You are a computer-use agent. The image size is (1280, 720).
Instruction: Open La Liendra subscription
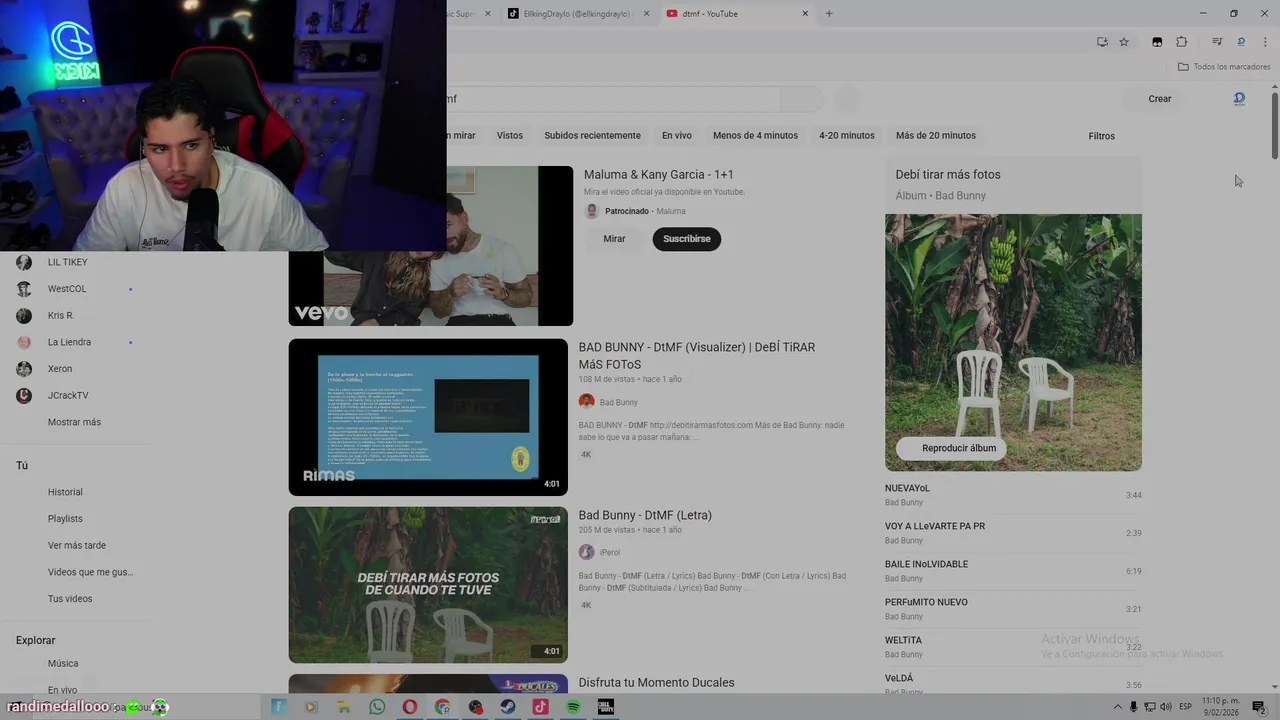[x=69, y=342]
